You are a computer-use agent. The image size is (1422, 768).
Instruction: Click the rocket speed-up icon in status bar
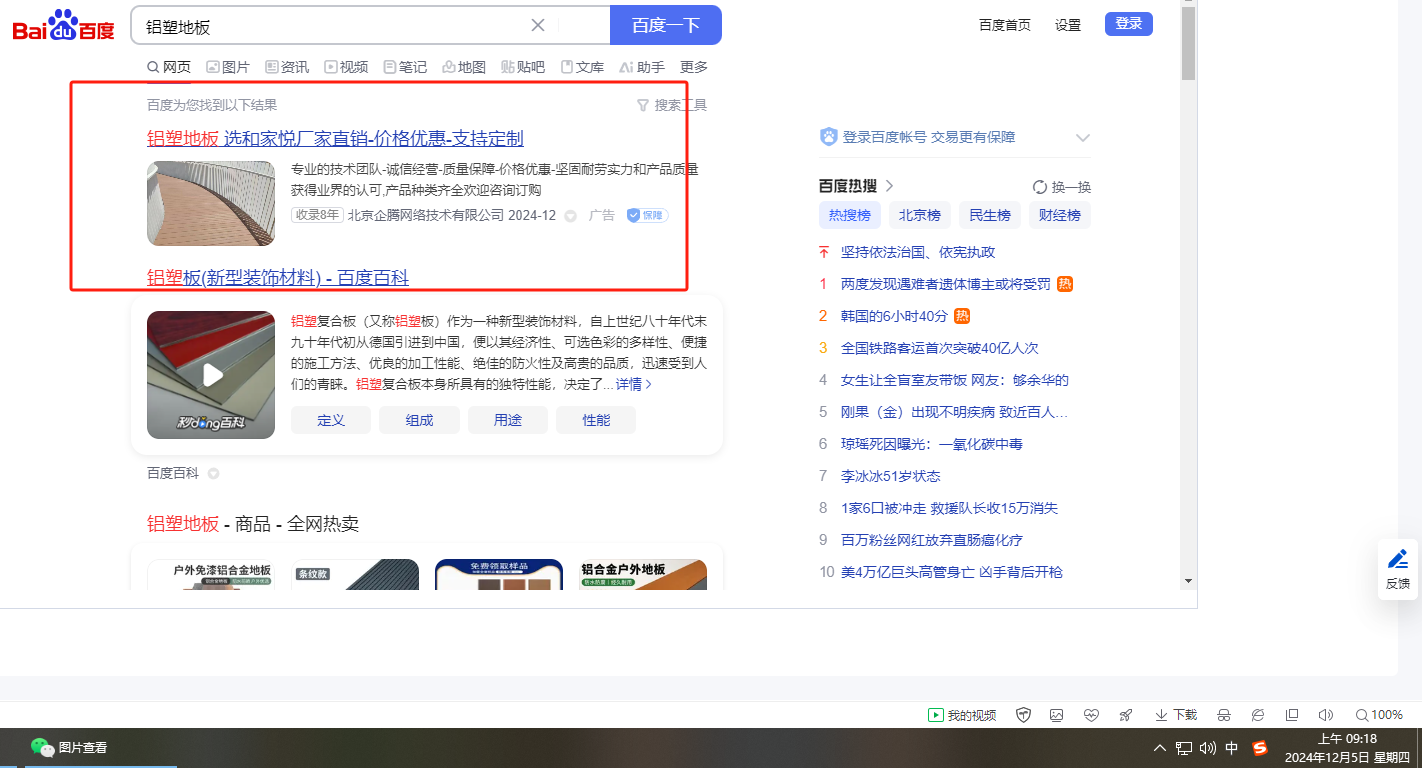click(1125, 715)
